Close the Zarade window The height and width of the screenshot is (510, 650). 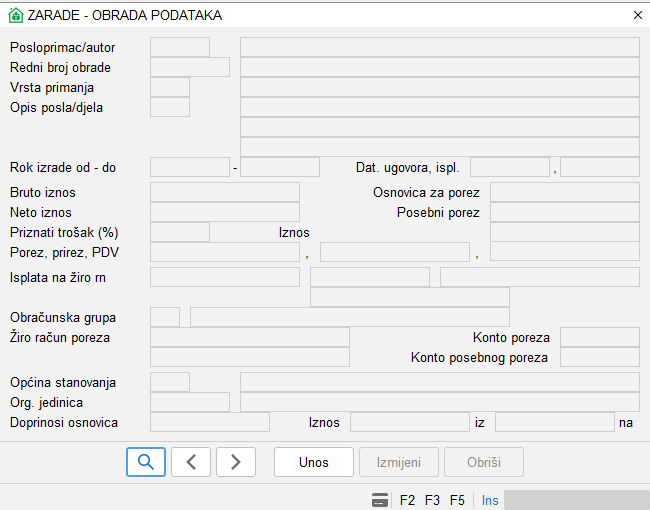(638, 15)
